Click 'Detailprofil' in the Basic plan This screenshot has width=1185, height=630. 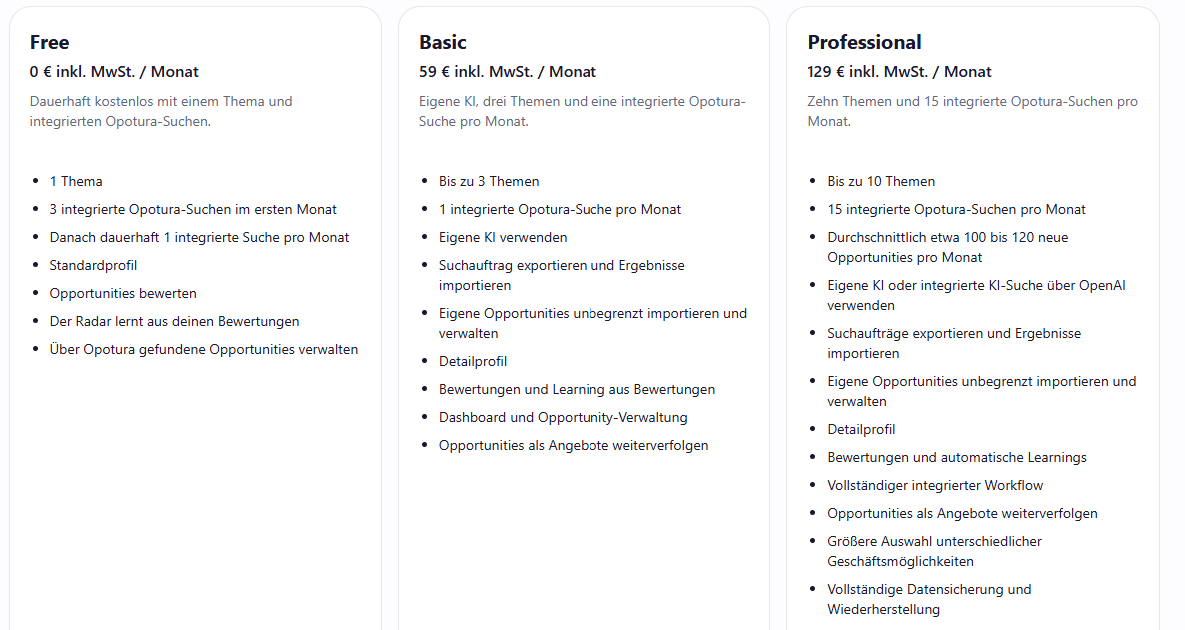click(473, 361)
